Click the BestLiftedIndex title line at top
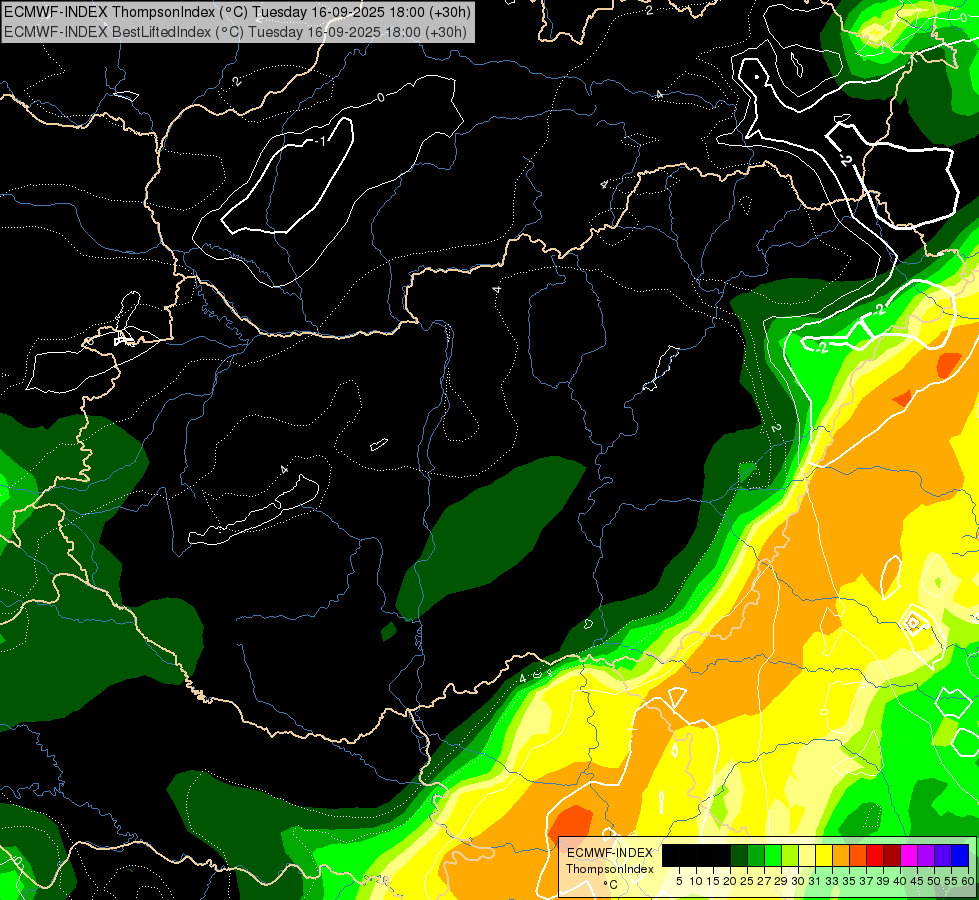Image resolution: width=979 pixels, height=900 pixels. tap(235, 31)
